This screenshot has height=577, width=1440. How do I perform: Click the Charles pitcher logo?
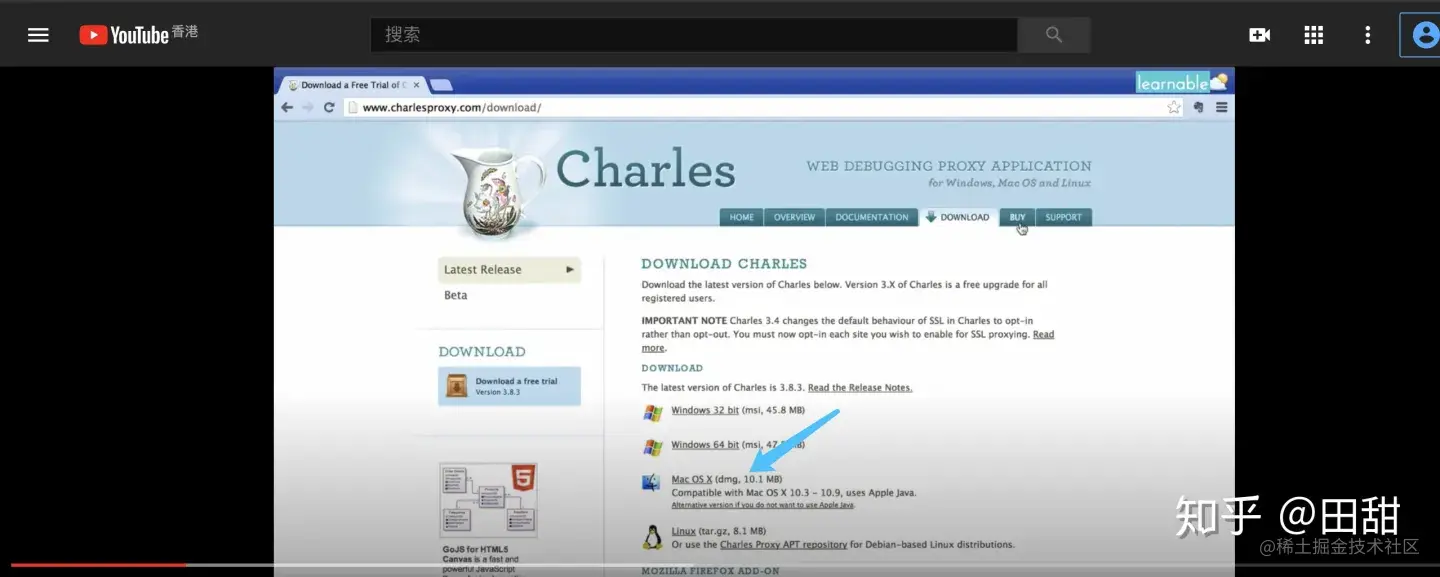click(x=497, y=193)
